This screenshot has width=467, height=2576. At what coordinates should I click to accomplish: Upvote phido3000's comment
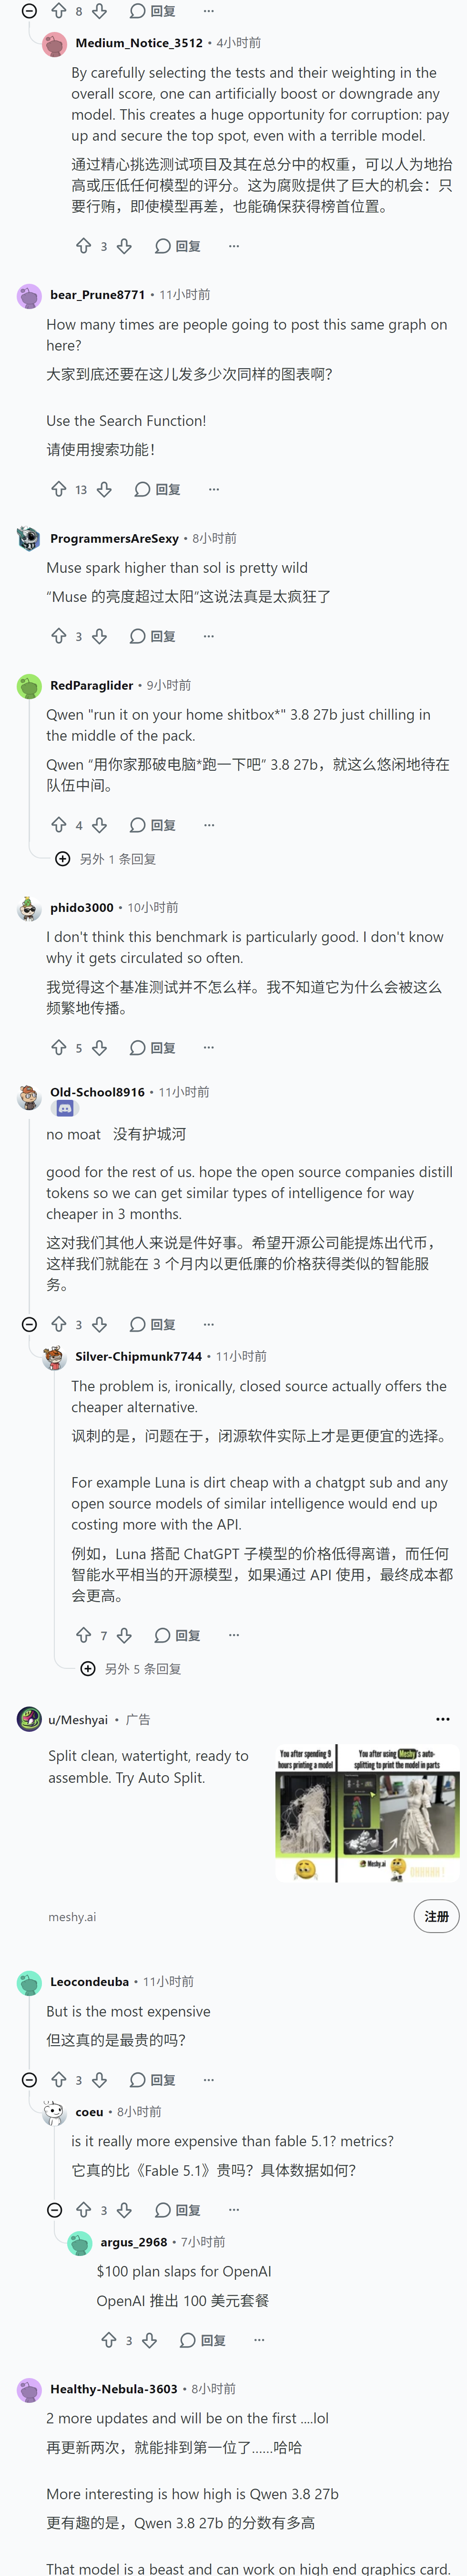point(58,1047)
